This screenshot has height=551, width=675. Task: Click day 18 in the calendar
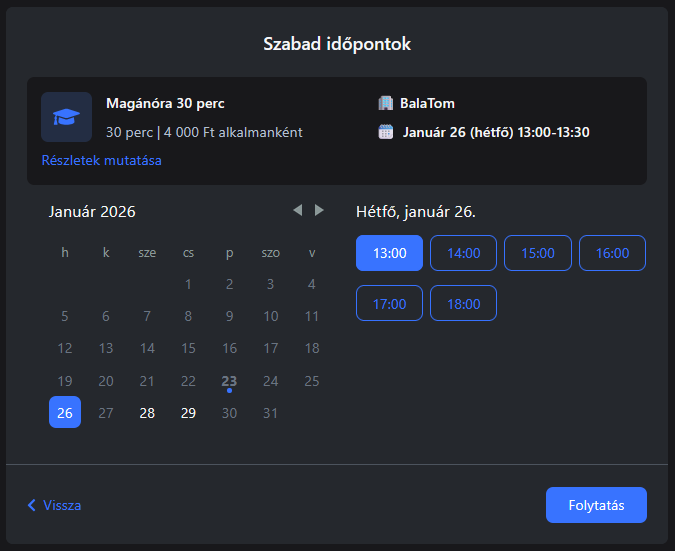coord(312,348)
